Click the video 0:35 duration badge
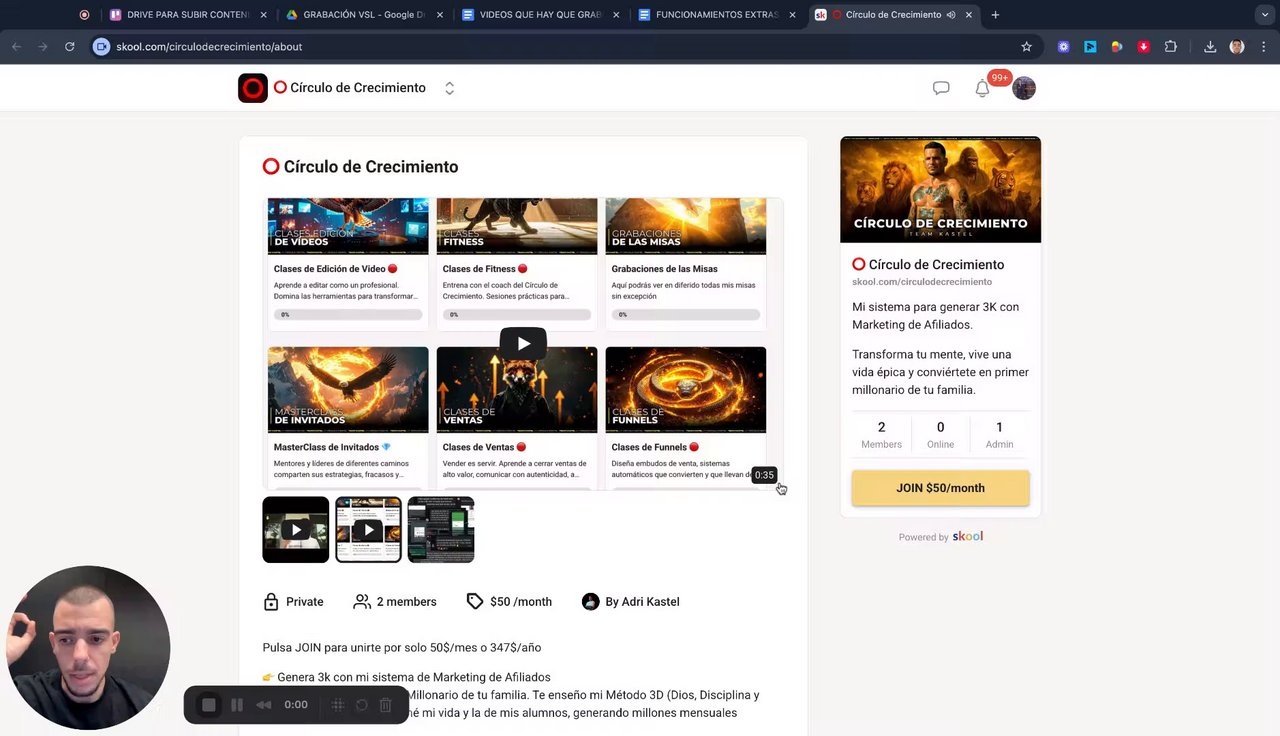 pyautogui.click(x=764, y=475)
